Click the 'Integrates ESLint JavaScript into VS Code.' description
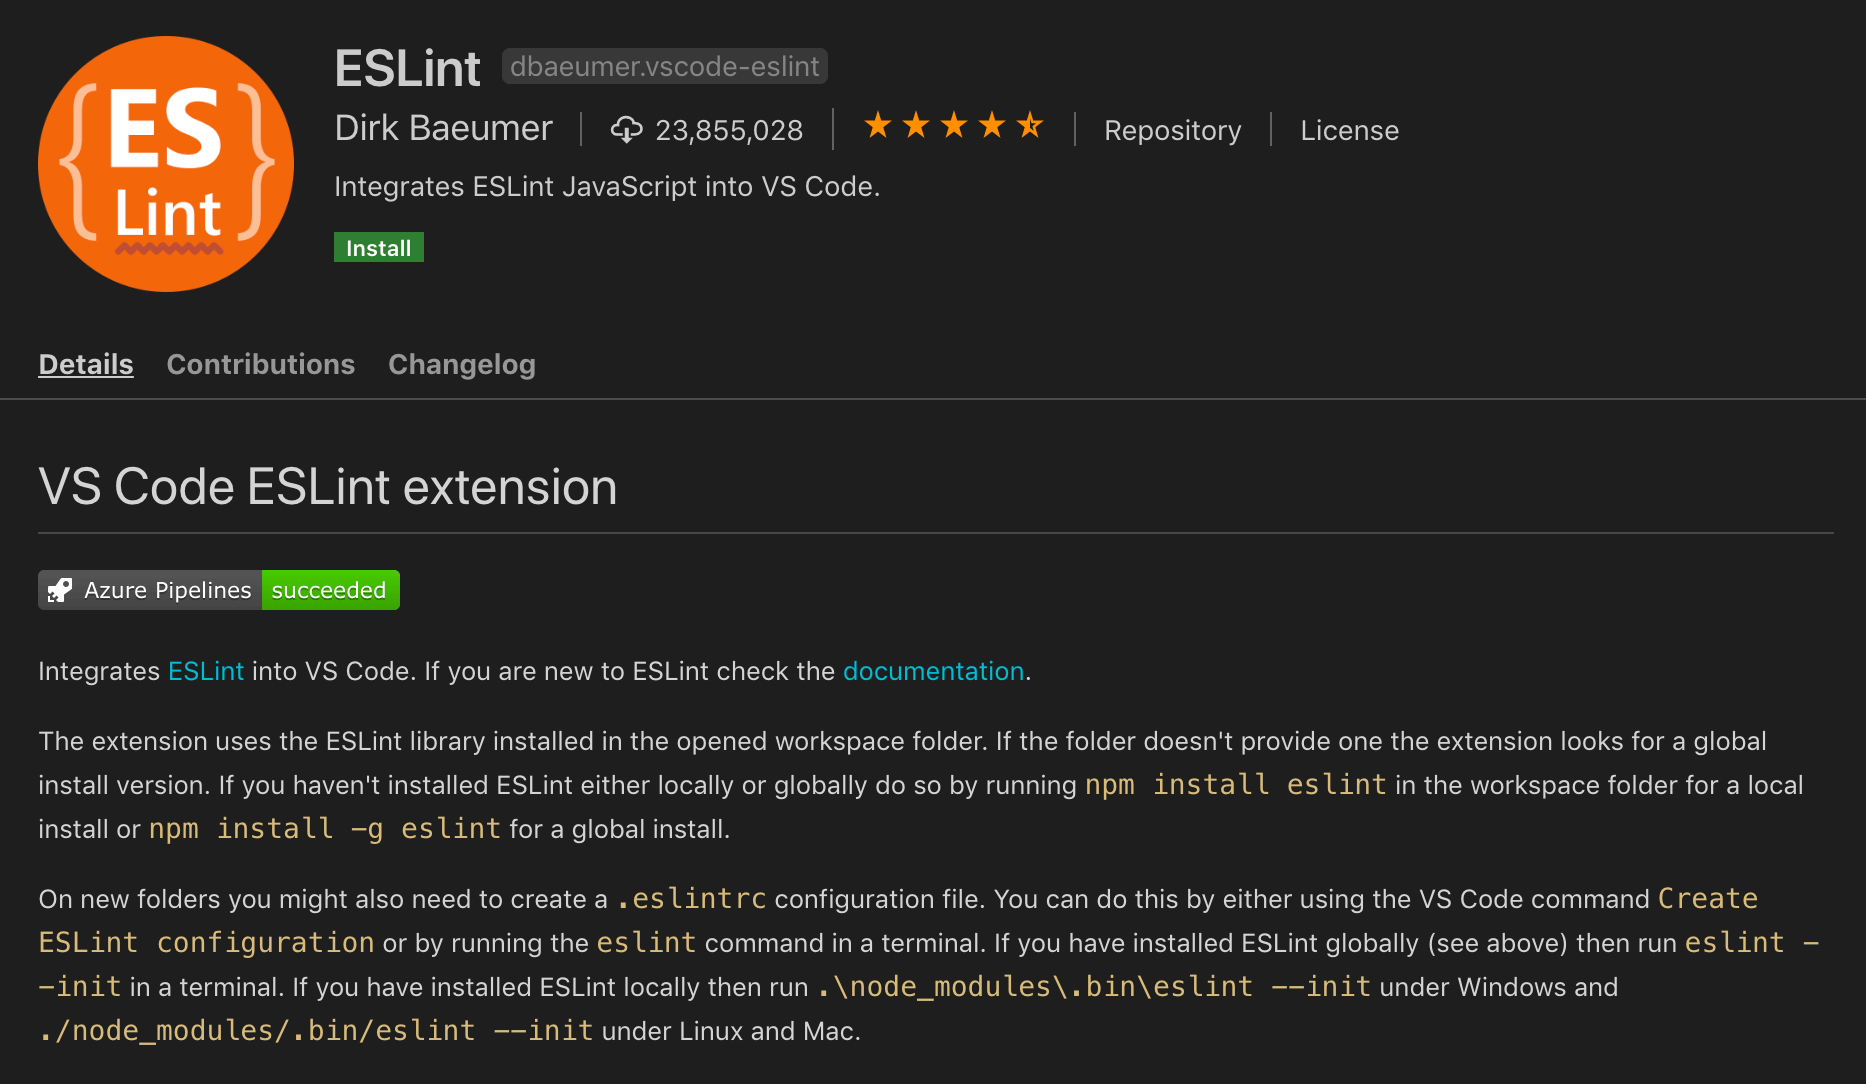This screenshot has width=1866, height=1084. coord(607,187)
